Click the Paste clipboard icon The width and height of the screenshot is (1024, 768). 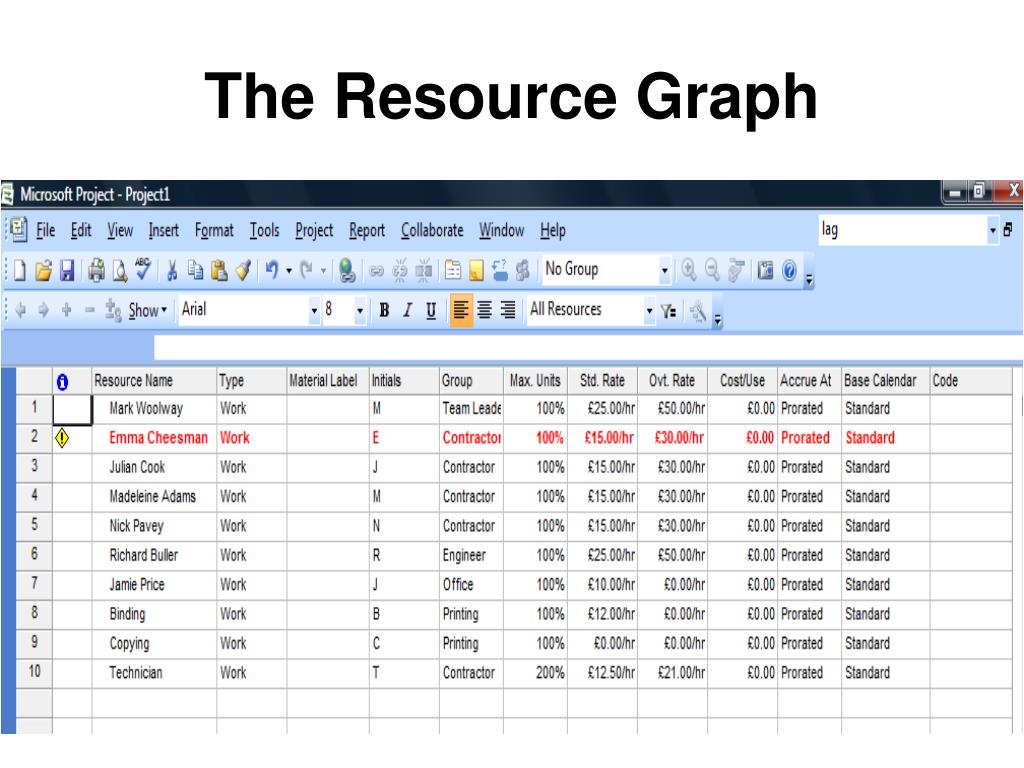(219, 270)
